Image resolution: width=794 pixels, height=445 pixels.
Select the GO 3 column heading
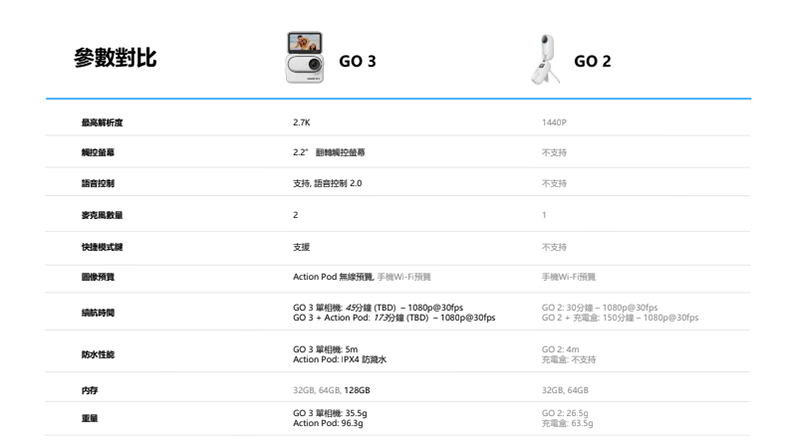pyautogui.click(x=357, y=61)
